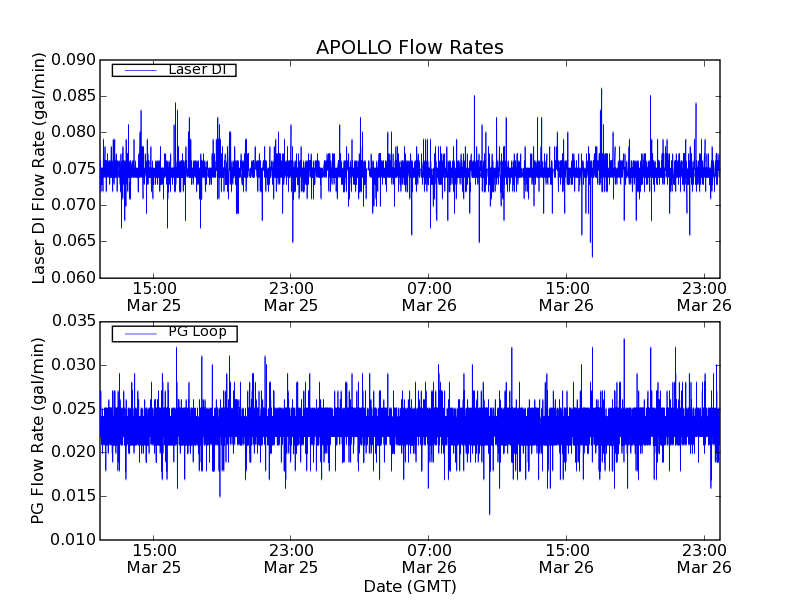
Task: Click the Laser DI Flow Rate y-axis label
Action: pyautogui.click(x=40, y=168)
